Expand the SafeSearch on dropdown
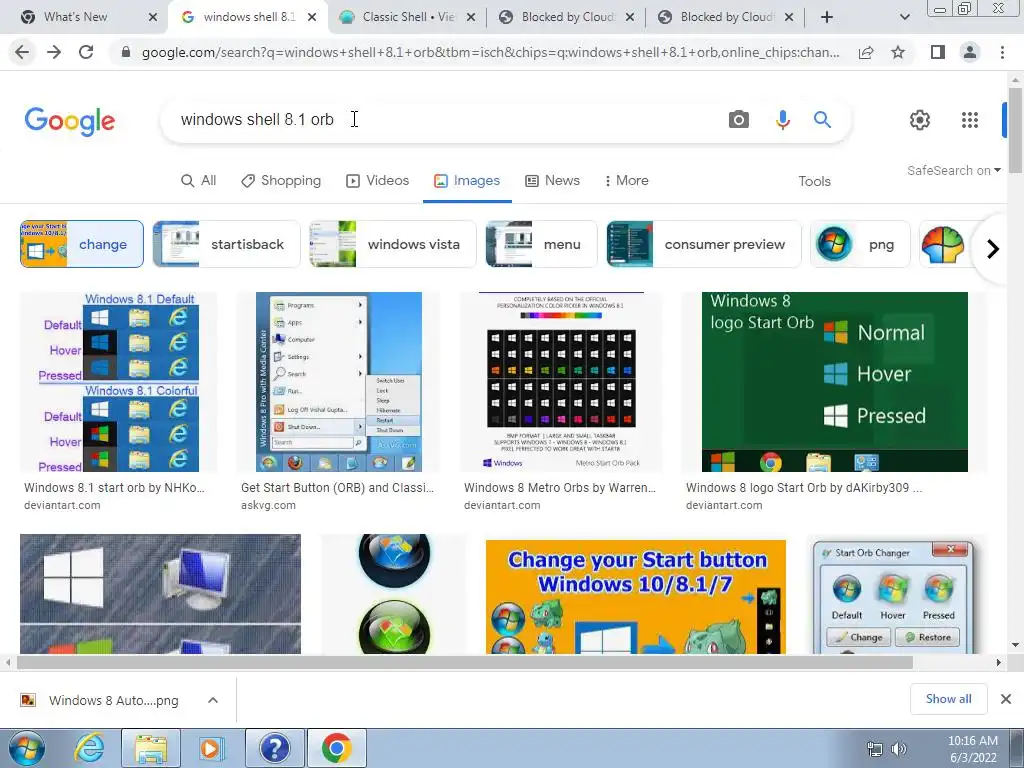This screenshot has height=768, width=1024. coord(953,170)
